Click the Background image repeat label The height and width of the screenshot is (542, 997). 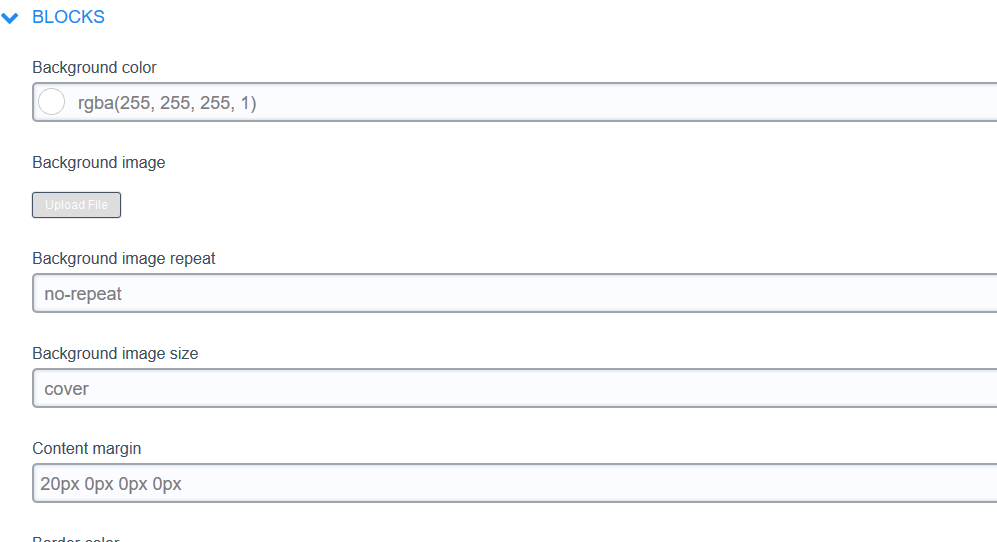[124, 258]
